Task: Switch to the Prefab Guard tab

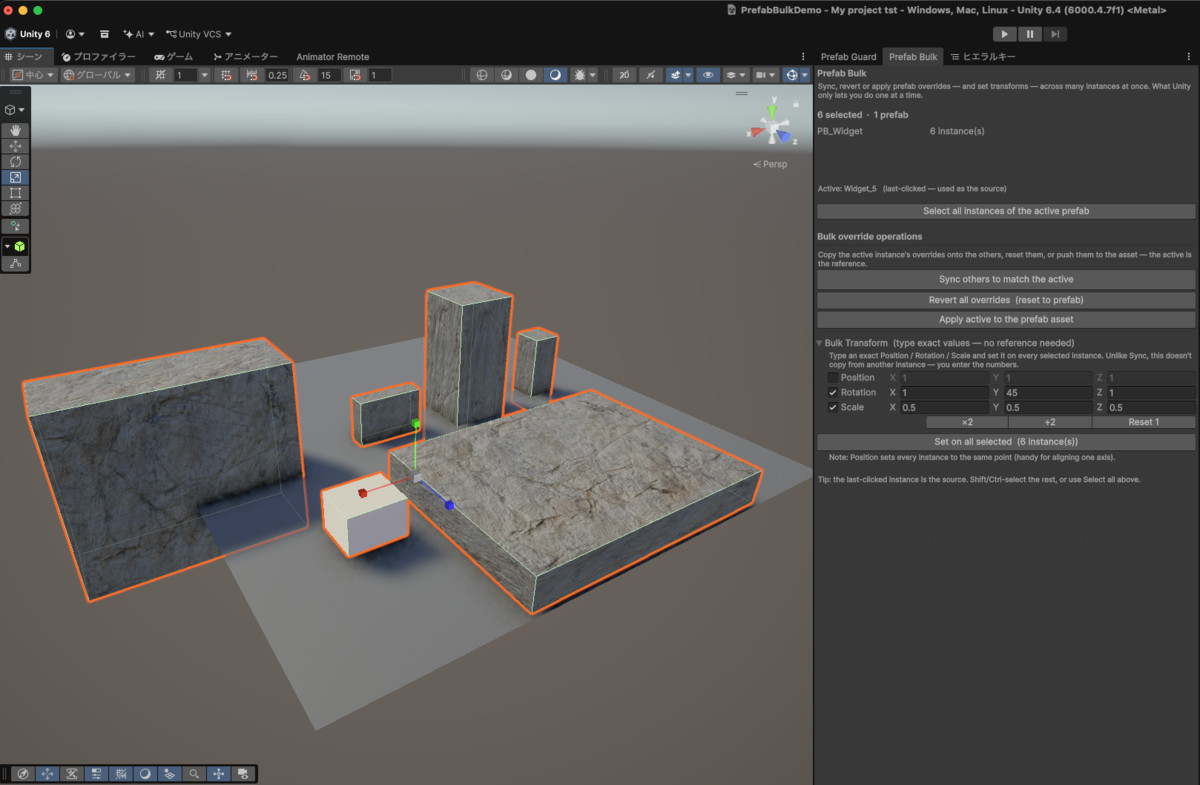Action: point(848,57)
